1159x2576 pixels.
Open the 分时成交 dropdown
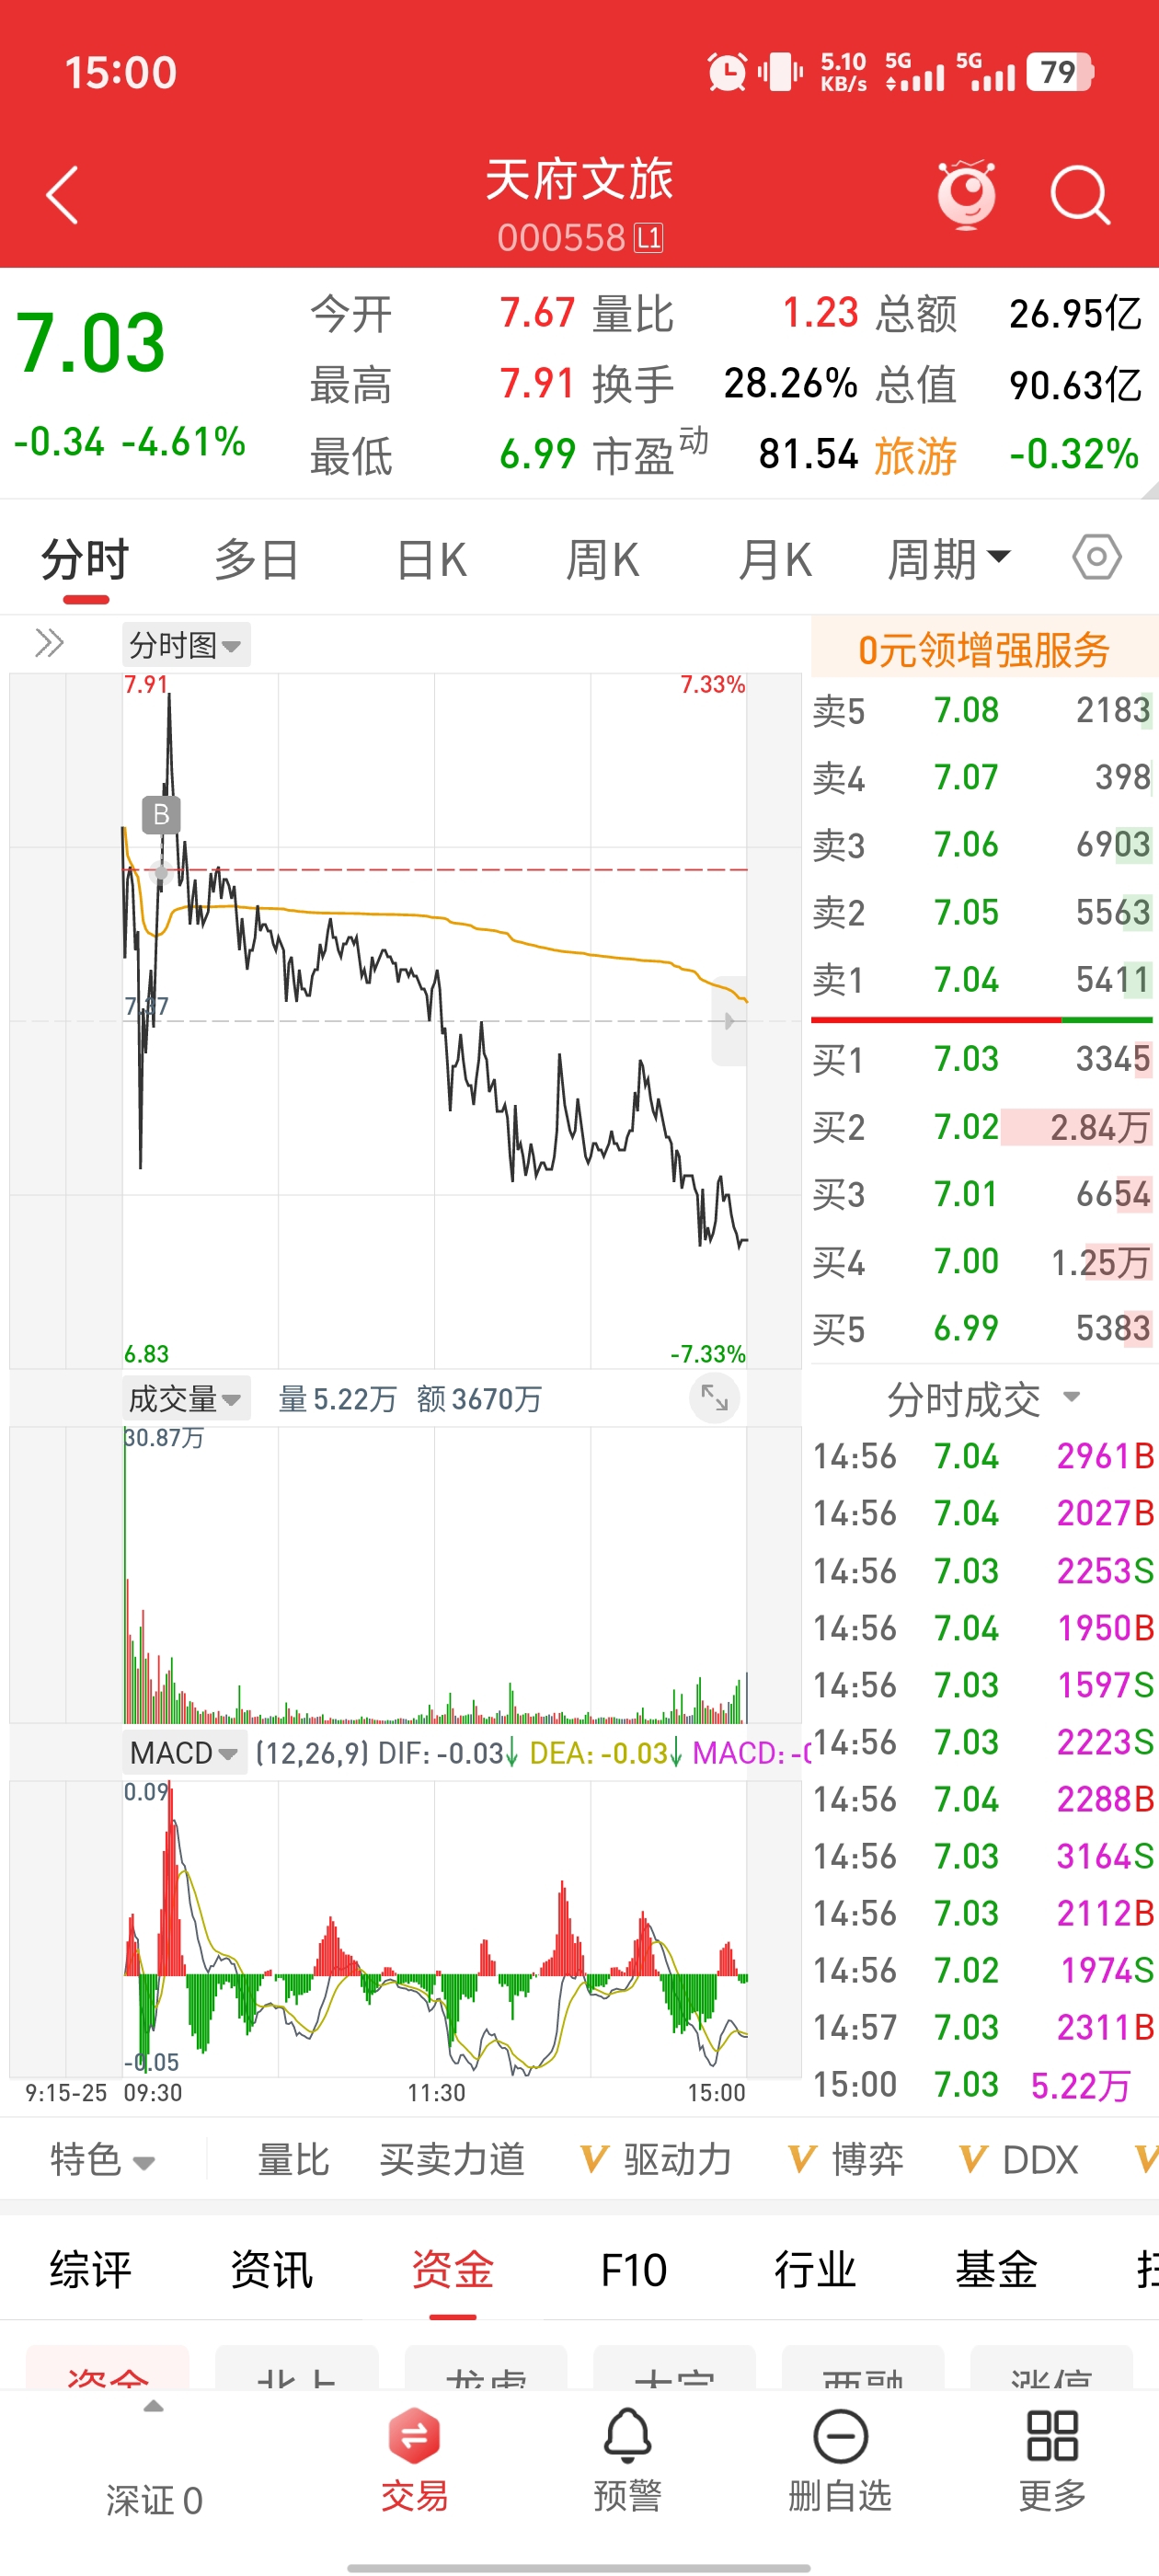pos(983,1399)
